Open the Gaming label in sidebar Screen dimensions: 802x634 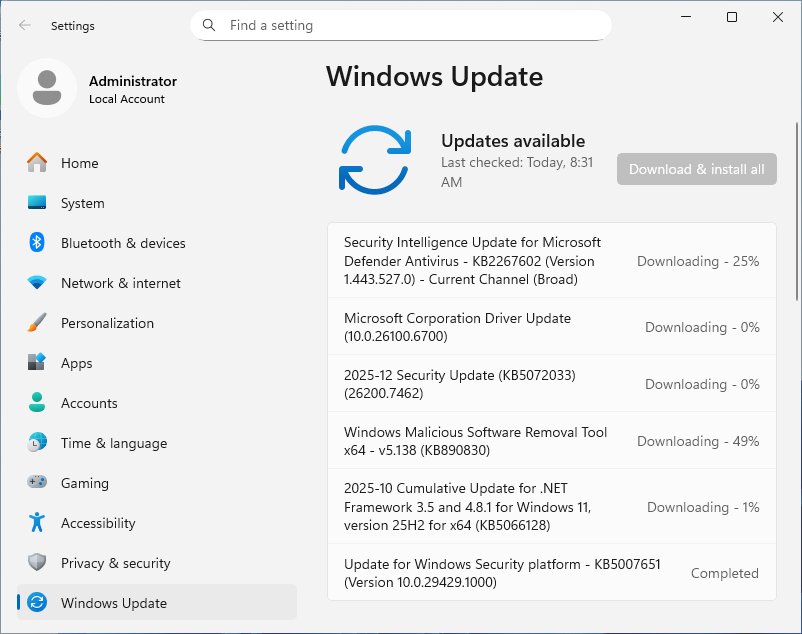(85, 483)
